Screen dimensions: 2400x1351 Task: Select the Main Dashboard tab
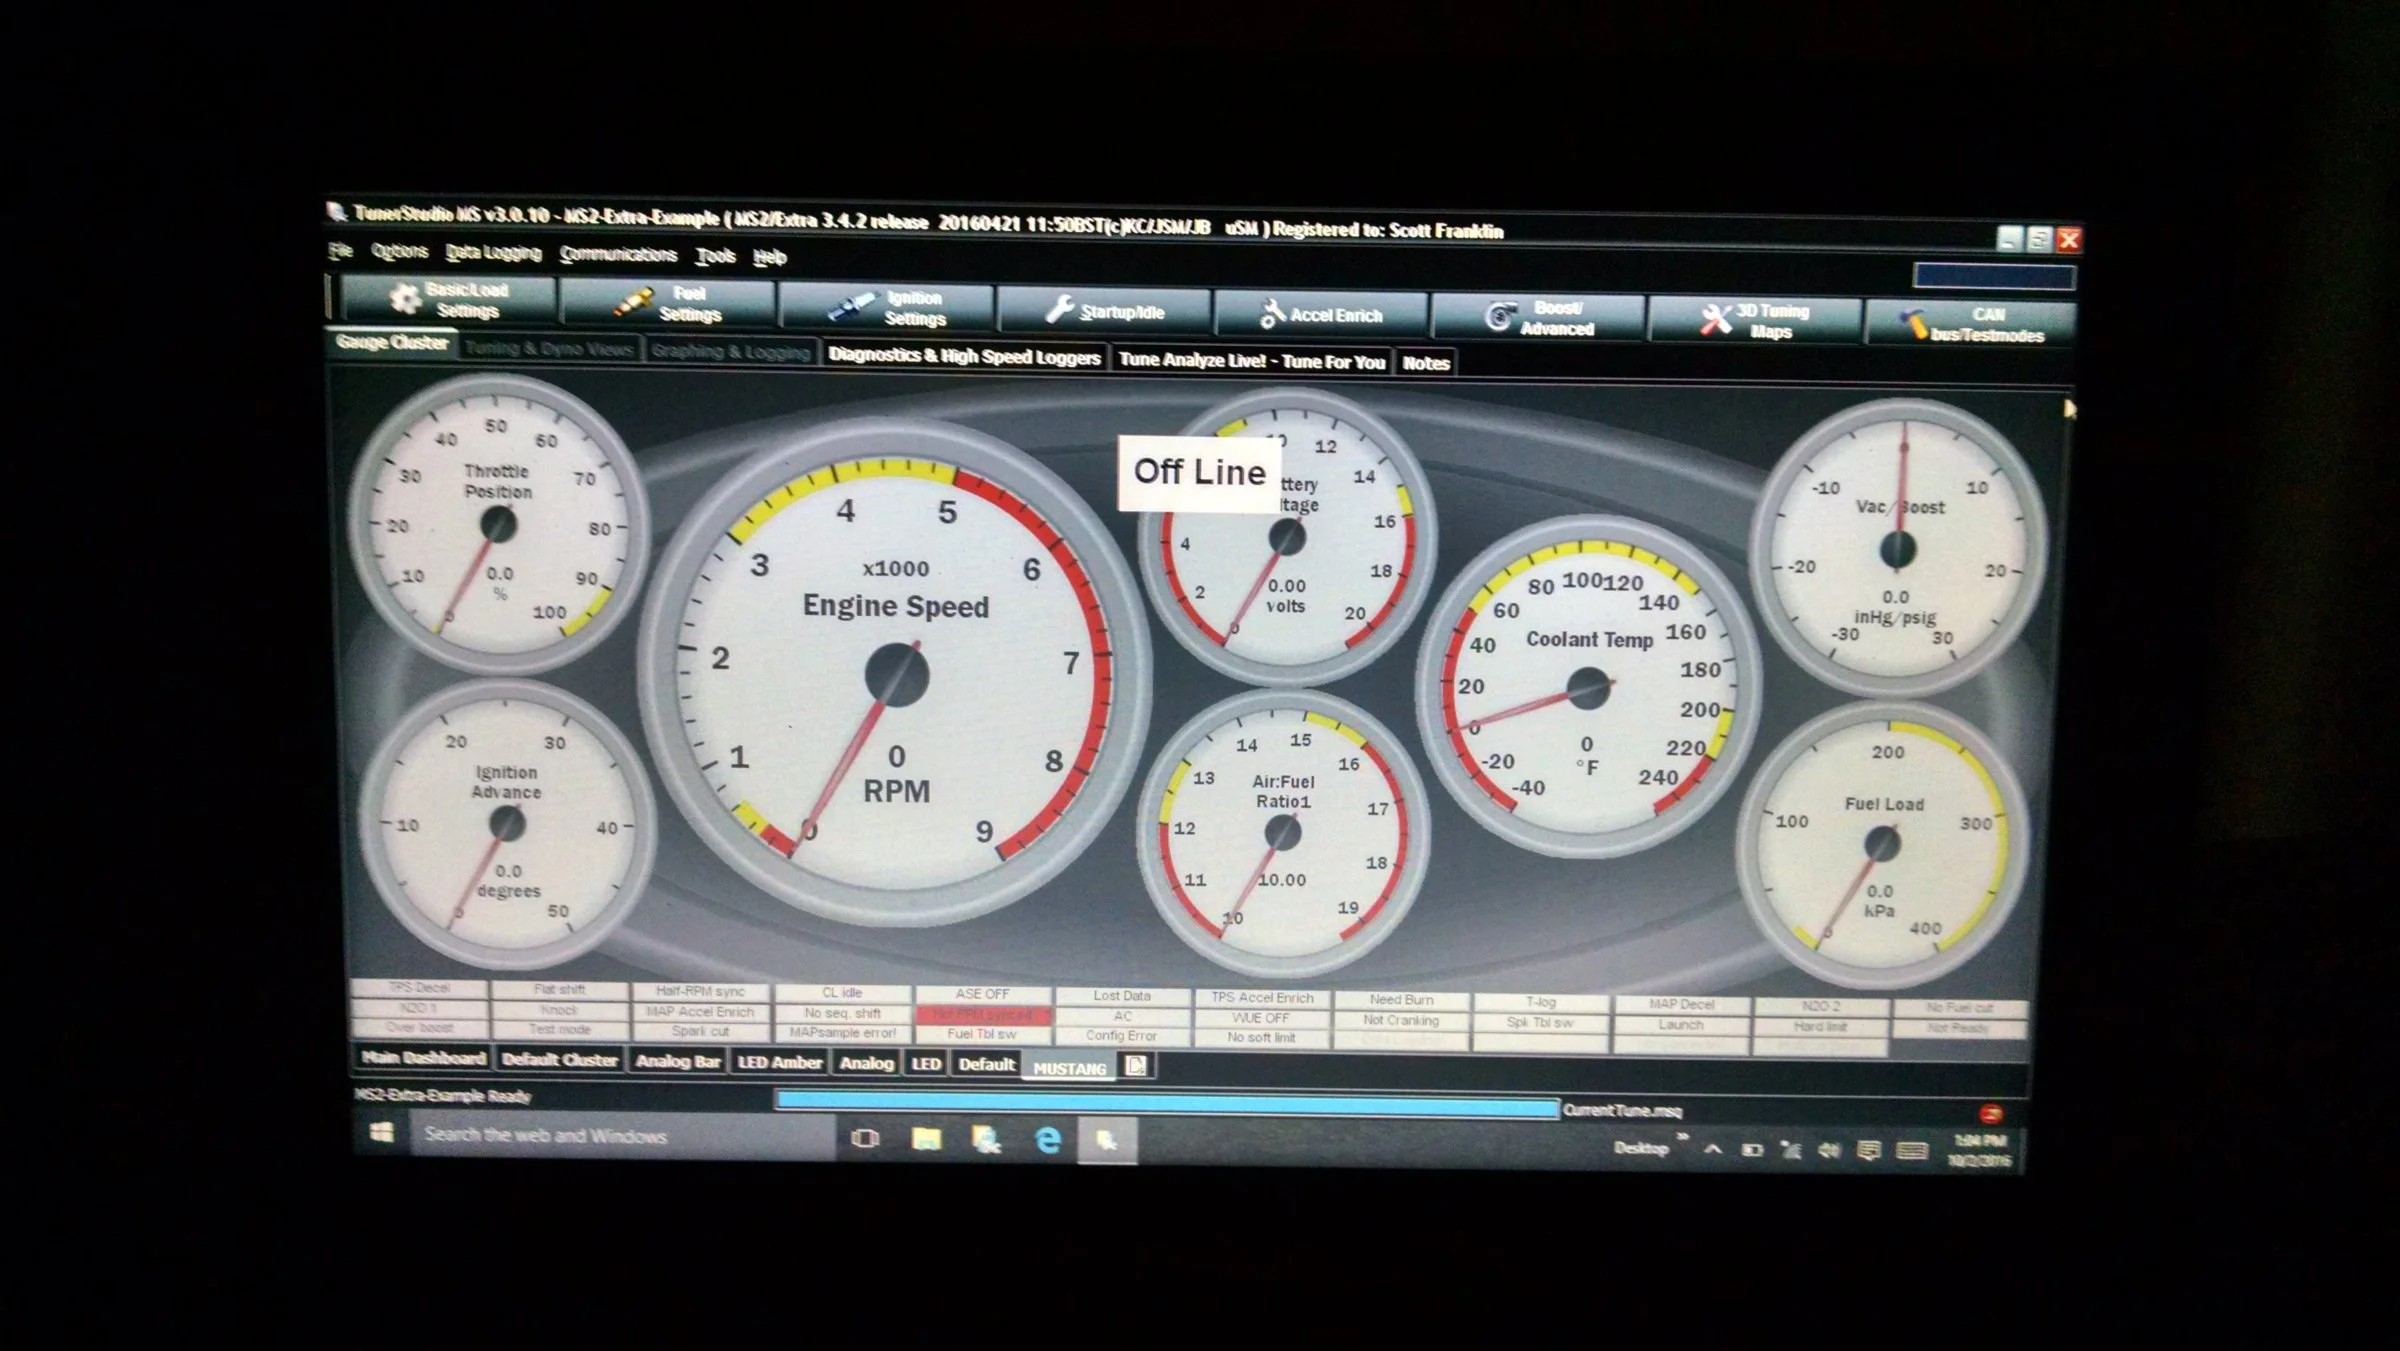click(x=423, y=1057)
